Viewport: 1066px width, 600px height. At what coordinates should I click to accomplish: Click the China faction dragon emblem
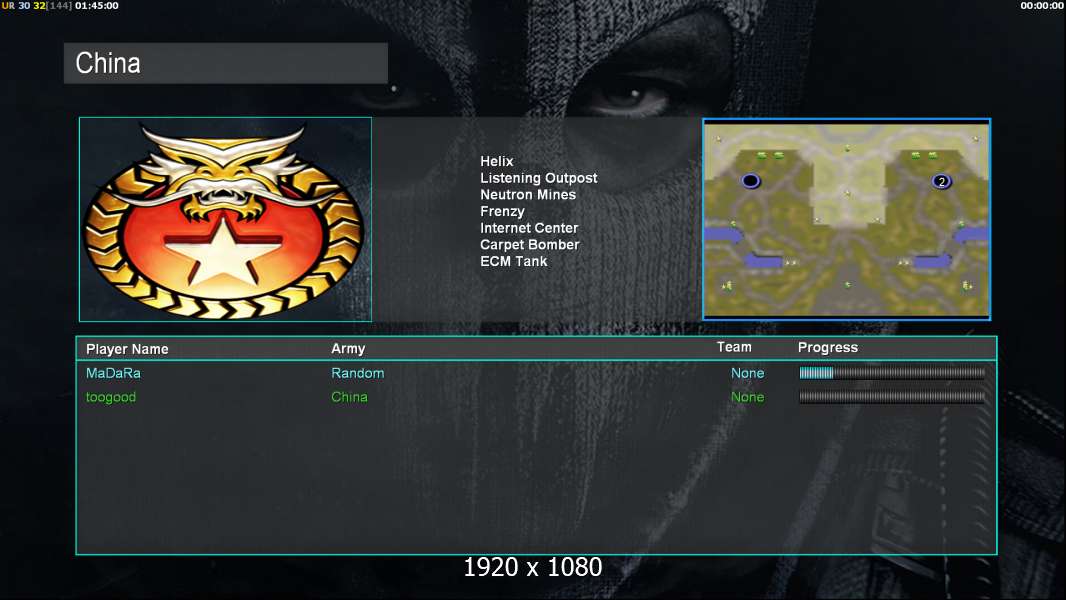[225, 219]
